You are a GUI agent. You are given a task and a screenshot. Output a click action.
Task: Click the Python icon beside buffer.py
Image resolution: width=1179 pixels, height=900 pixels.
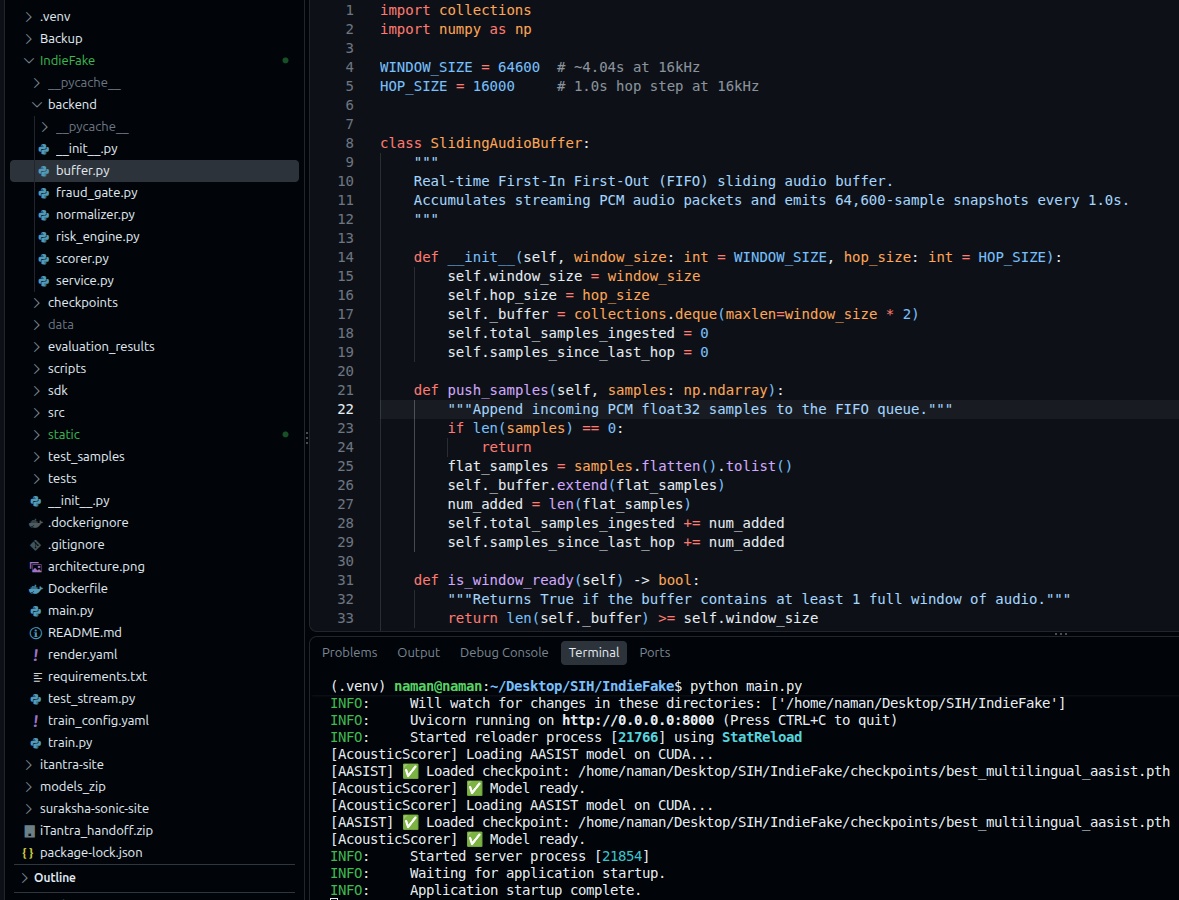click(44, 171)
